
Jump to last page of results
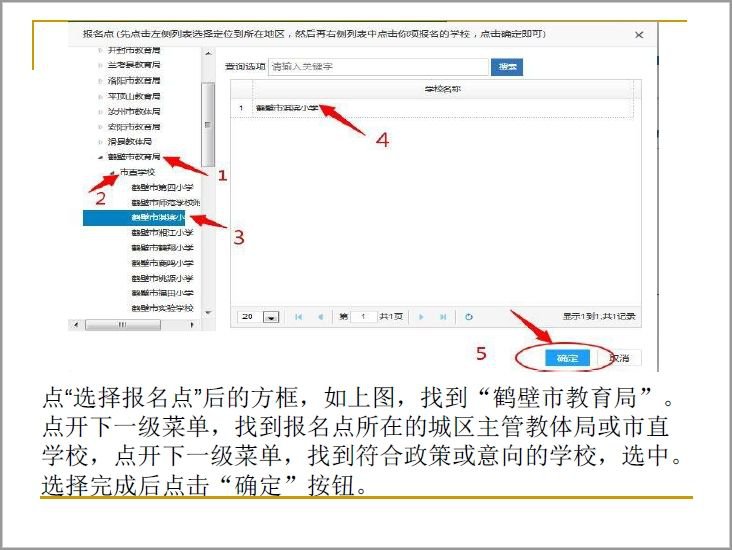tap(443, 317)
